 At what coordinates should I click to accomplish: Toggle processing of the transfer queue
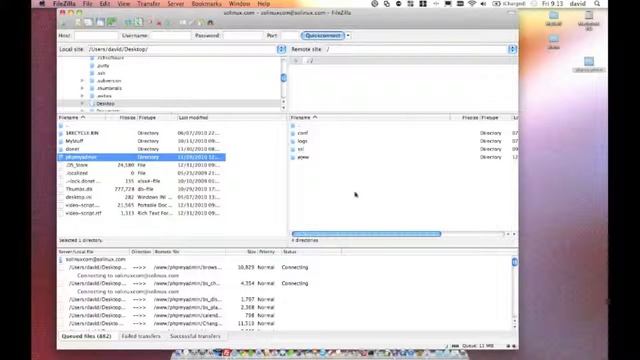point(139,22)
